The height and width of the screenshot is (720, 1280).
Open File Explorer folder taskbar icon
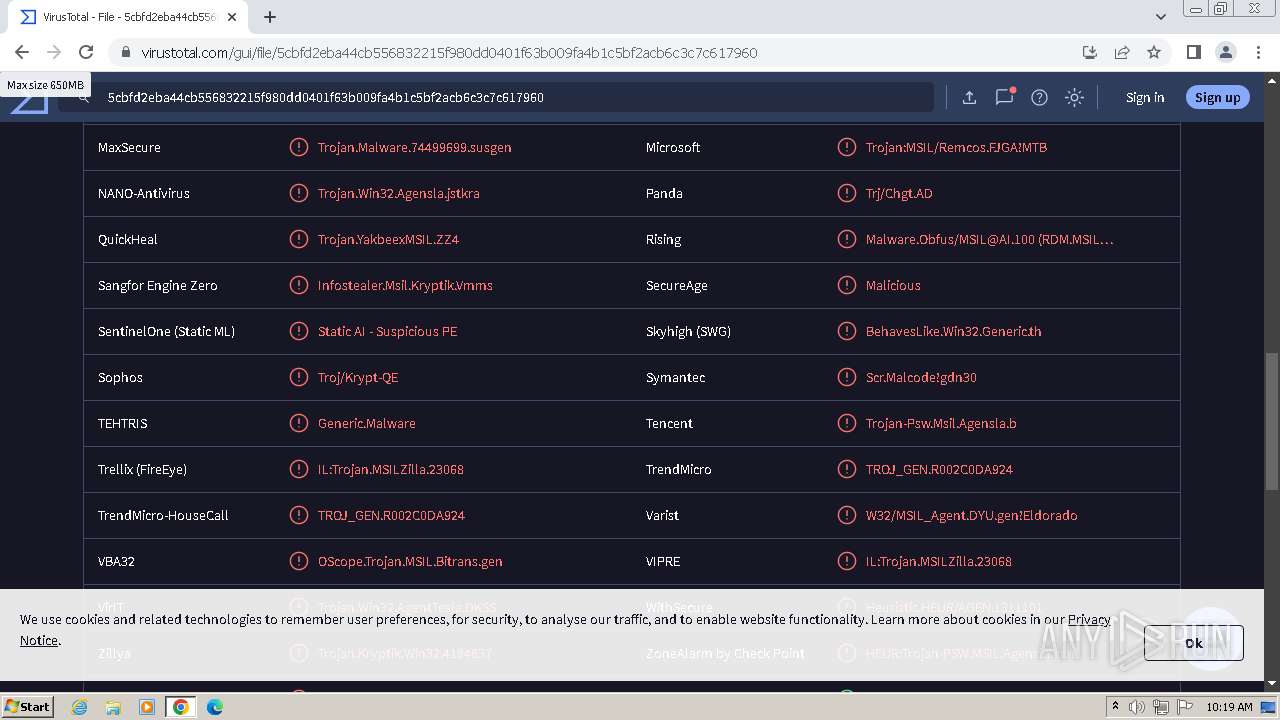[113, 707]
